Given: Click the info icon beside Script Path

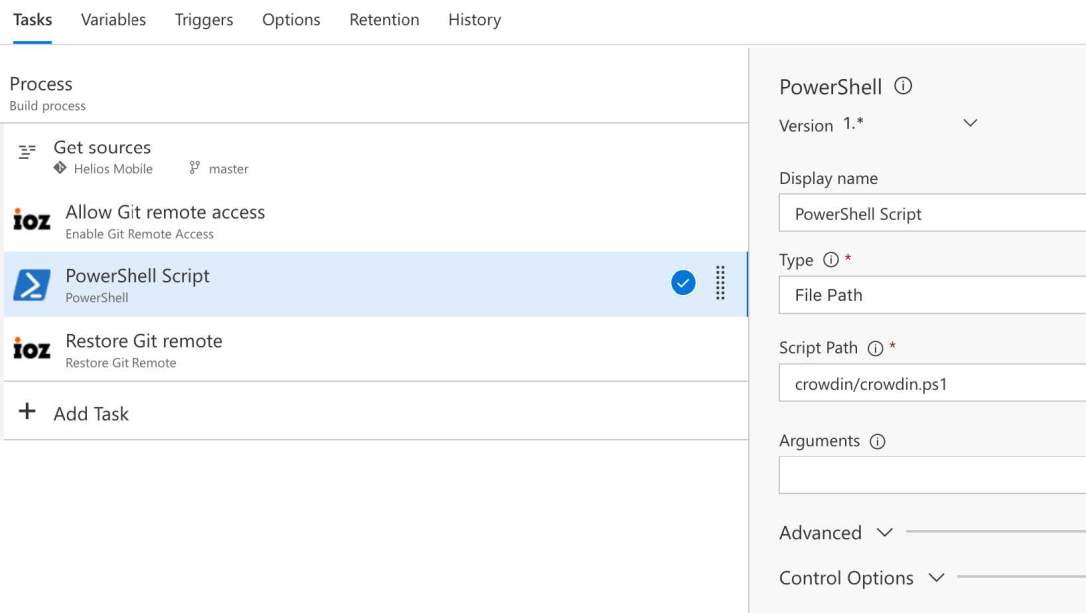Looking at the screenshot, I should point(875,348).
